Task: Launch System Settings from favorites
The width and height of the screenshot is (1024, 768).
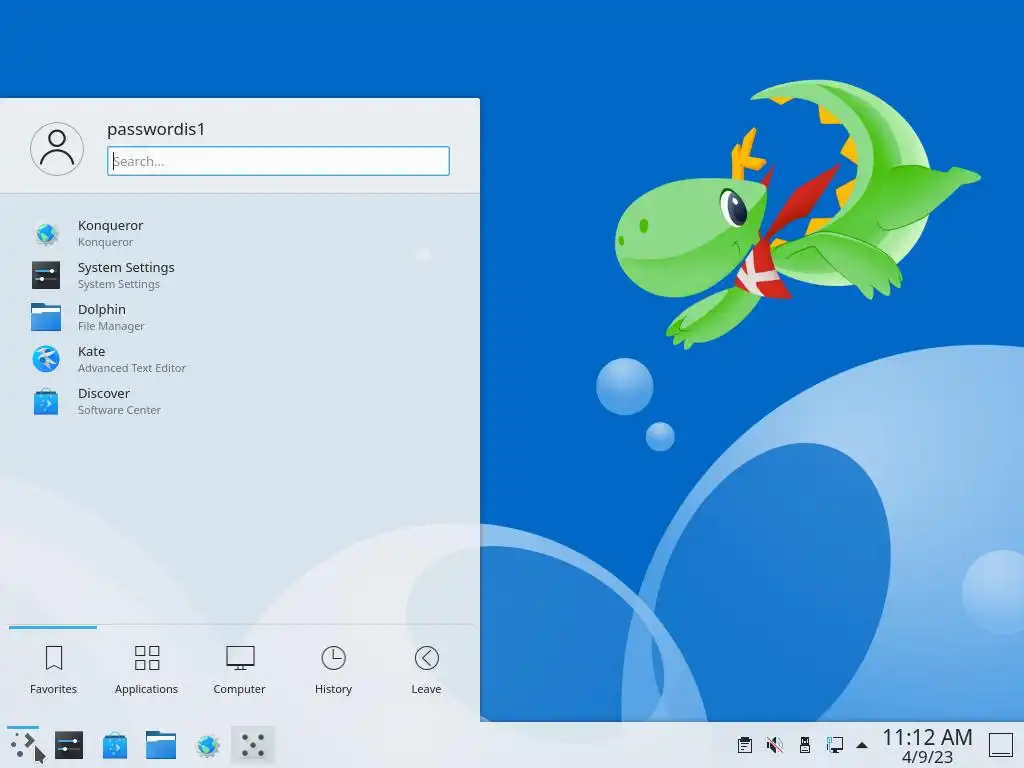Action: coord(239,275)
